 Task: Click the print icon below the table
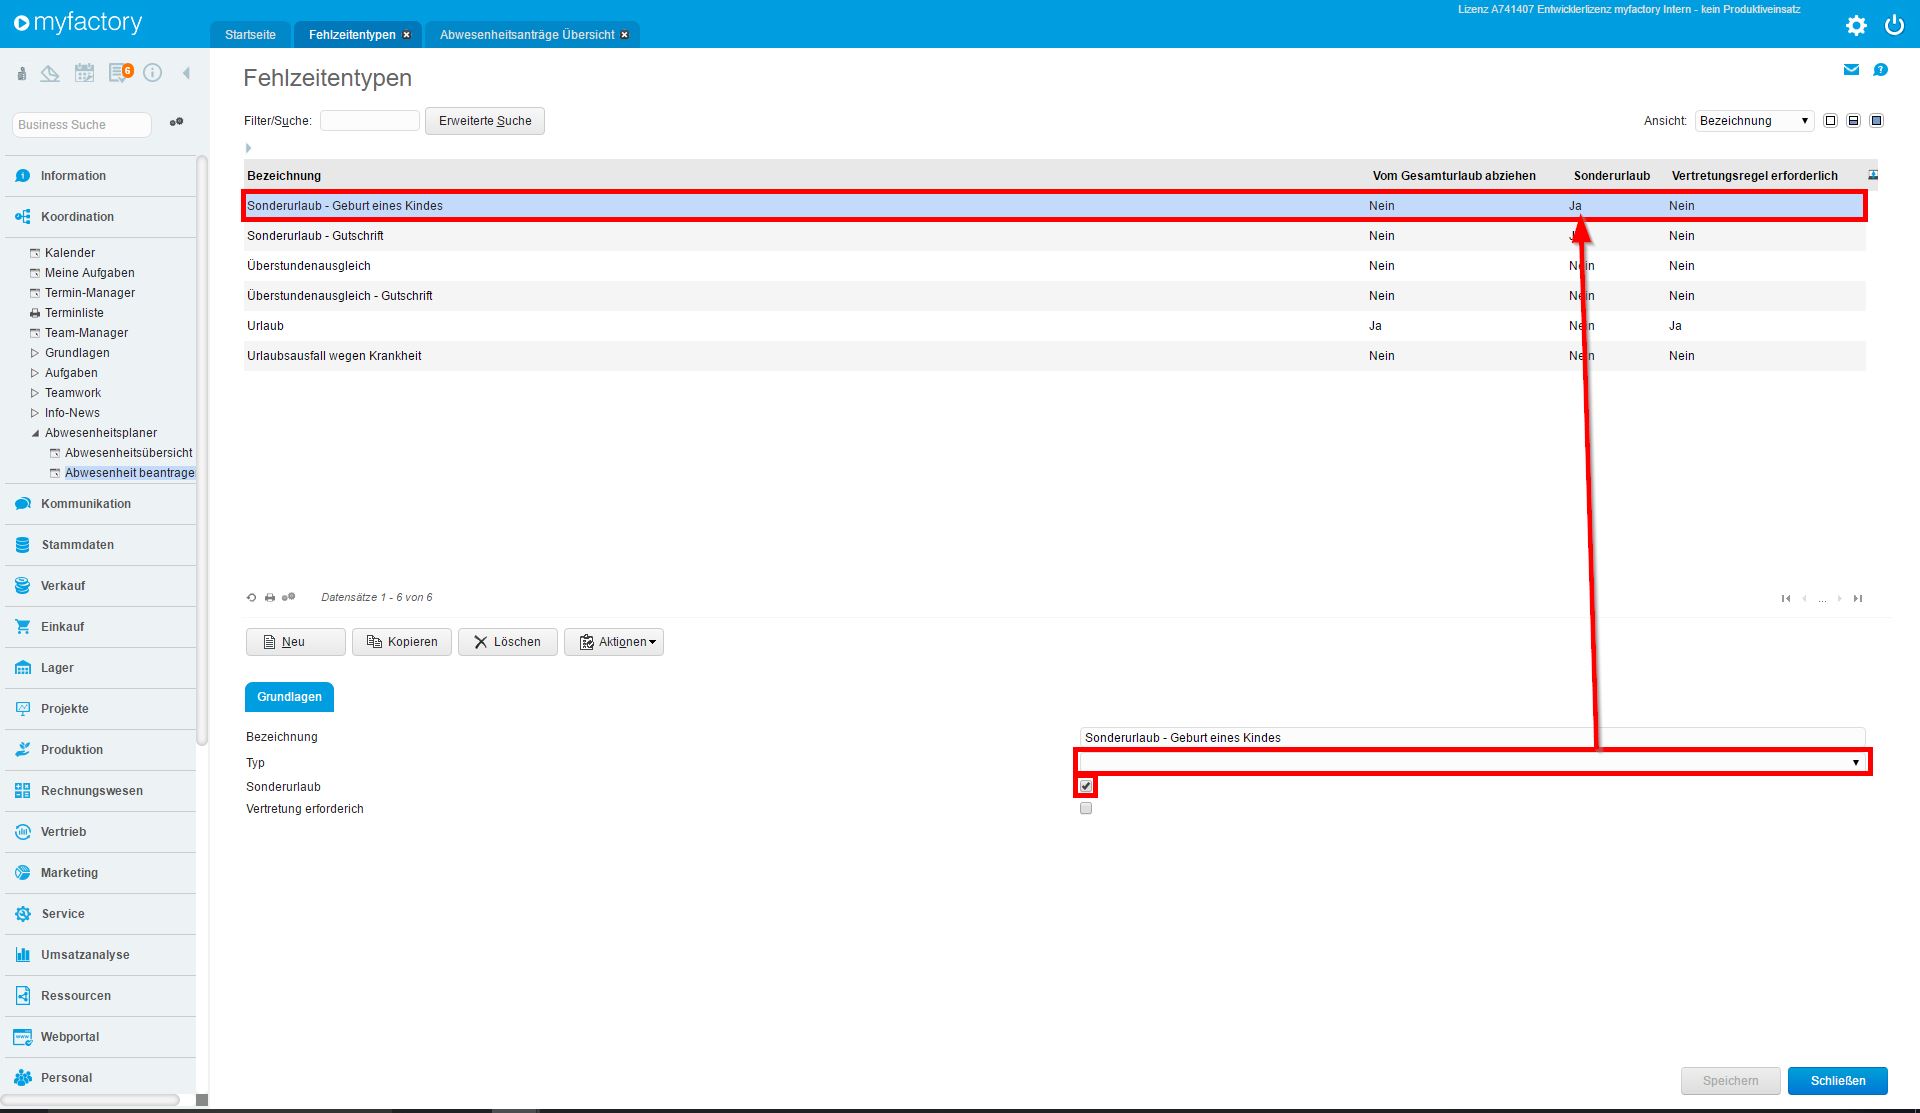tap(269, 598)
